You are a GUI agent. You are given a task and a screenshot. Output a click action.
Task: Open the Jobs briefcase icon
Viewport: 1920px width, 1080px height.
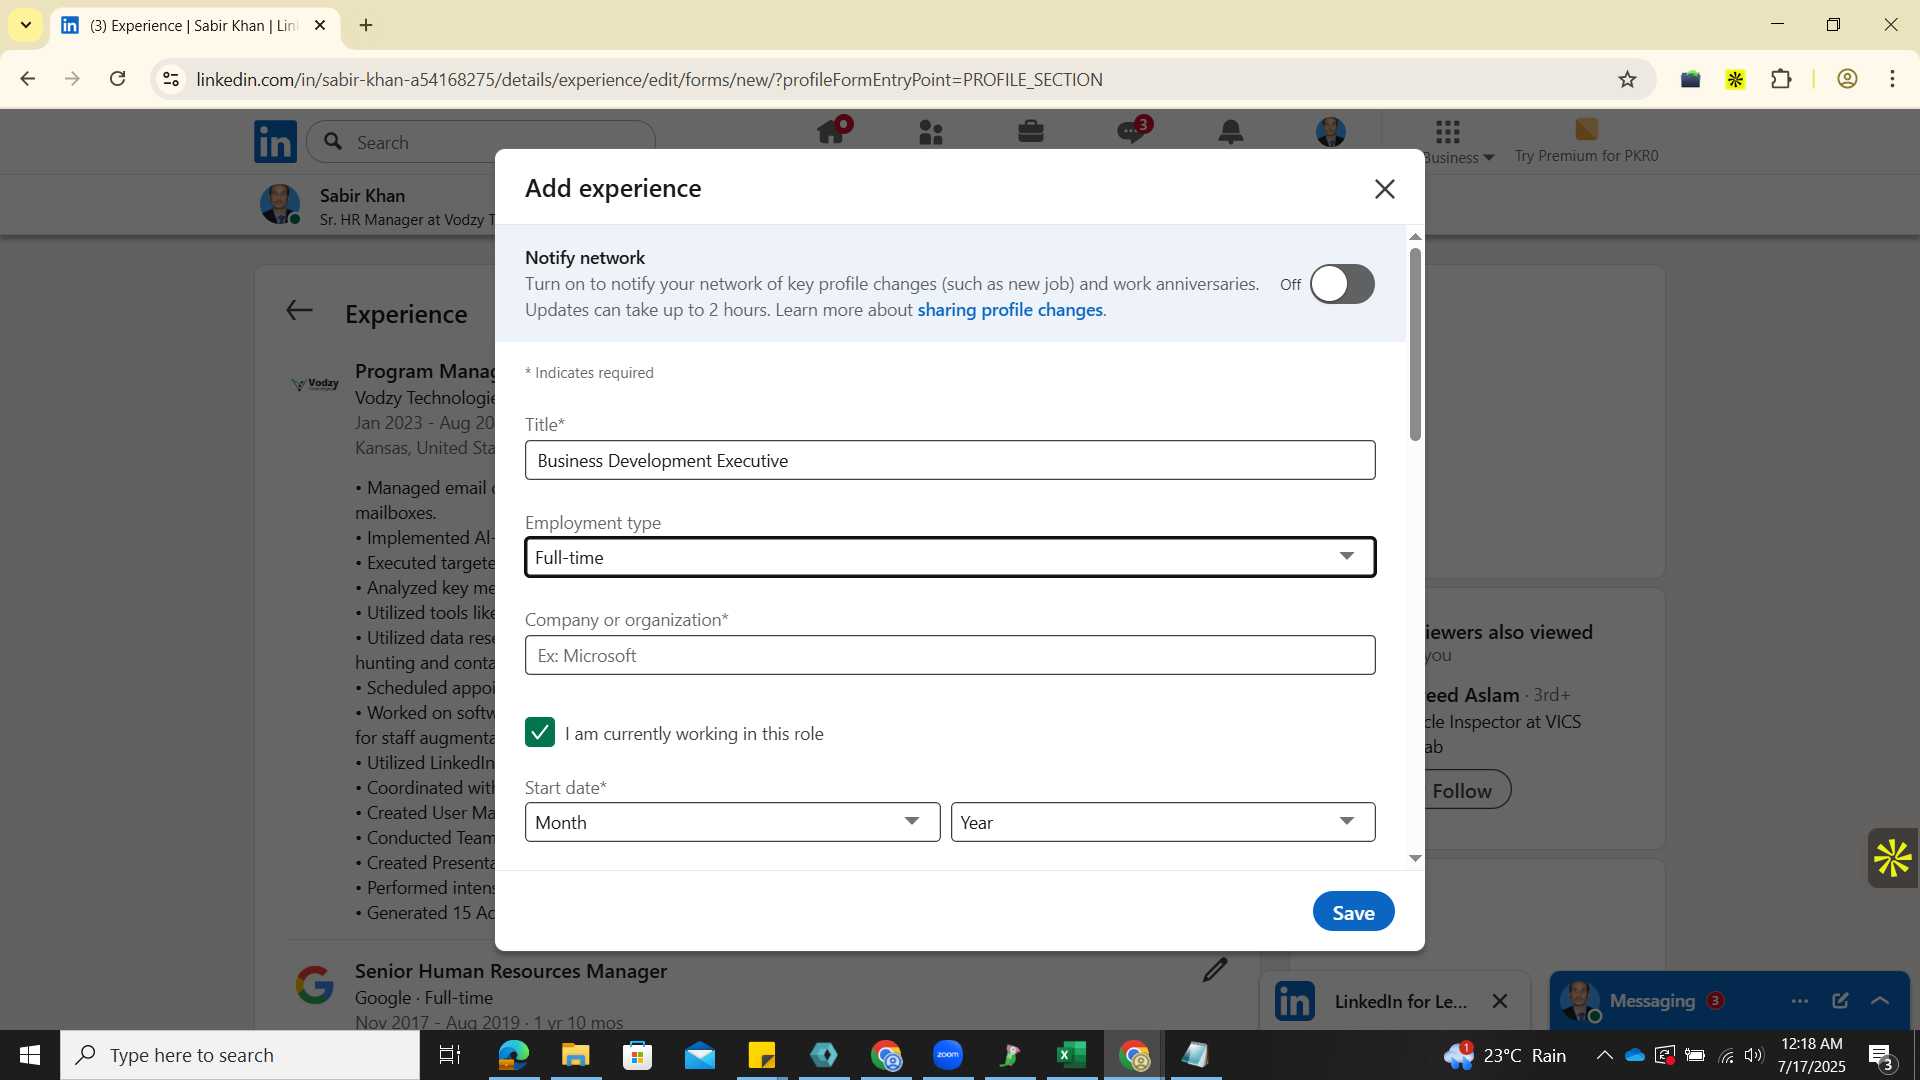(x=1031, y=131)
